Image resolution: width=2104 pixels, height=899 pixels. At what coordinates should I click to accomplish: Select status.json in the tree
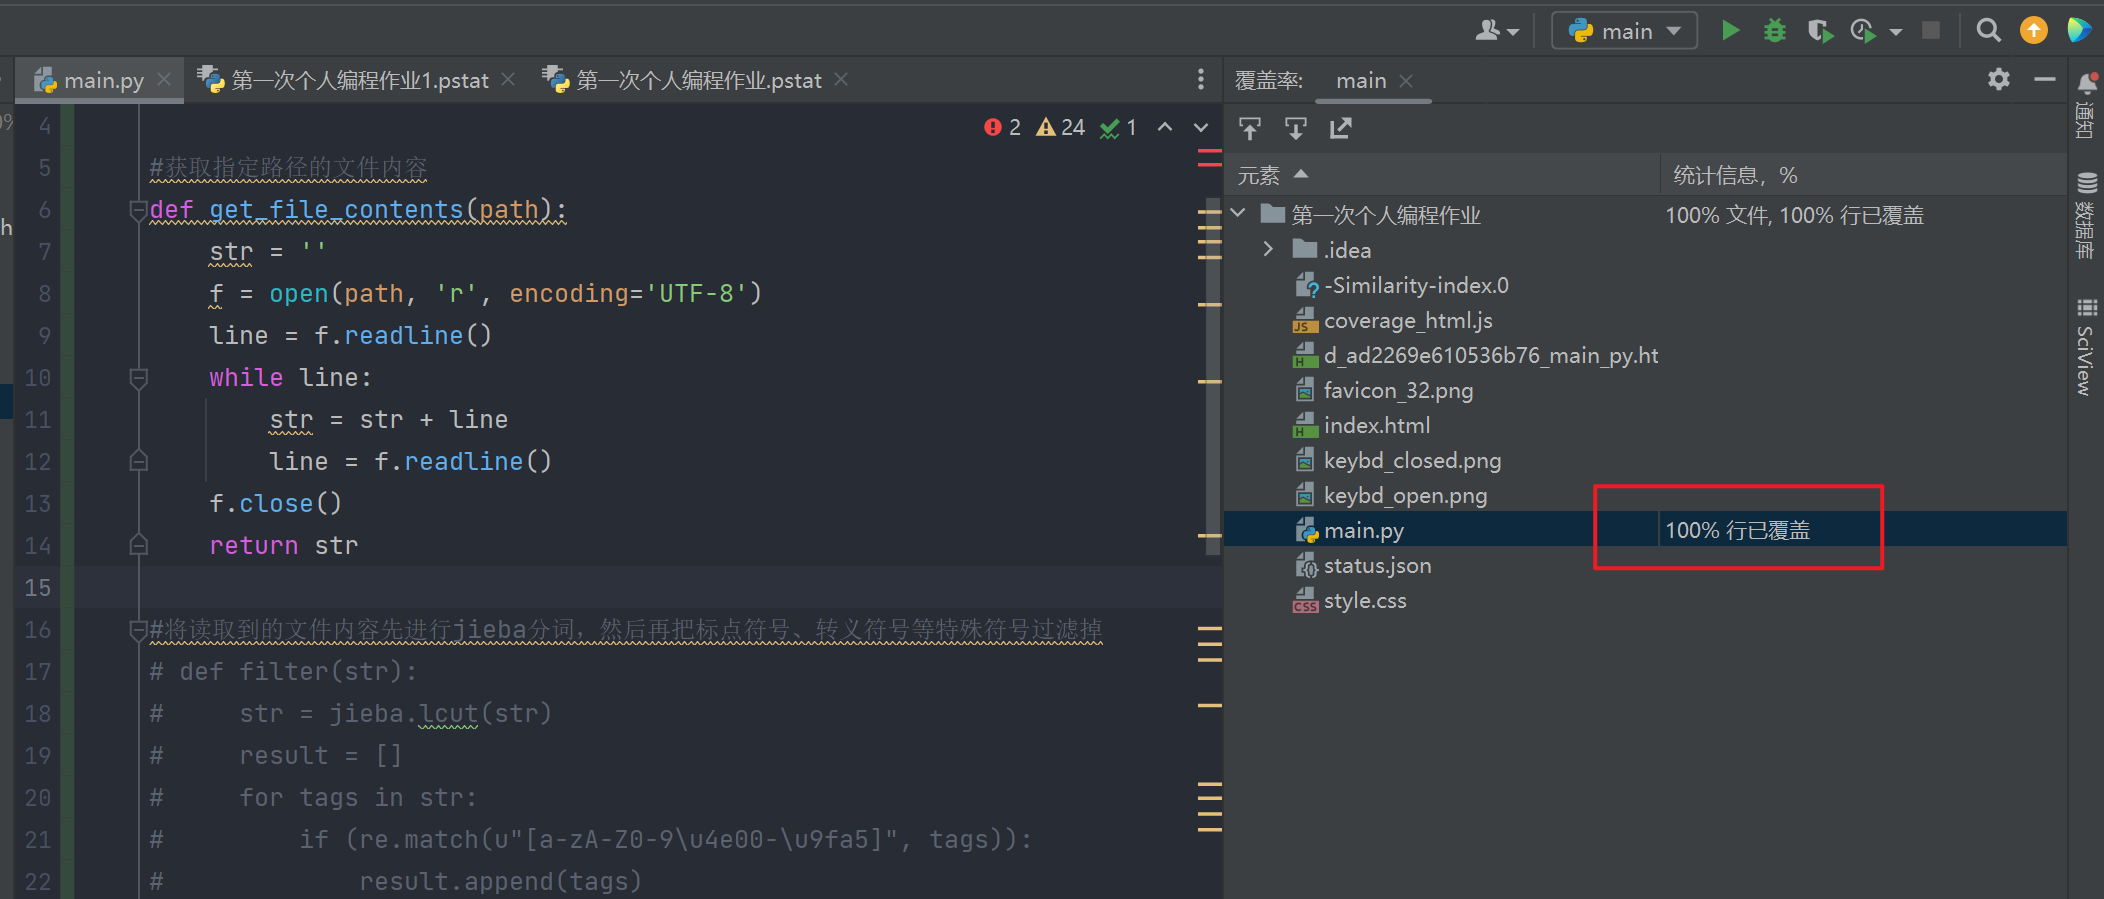1376,566
